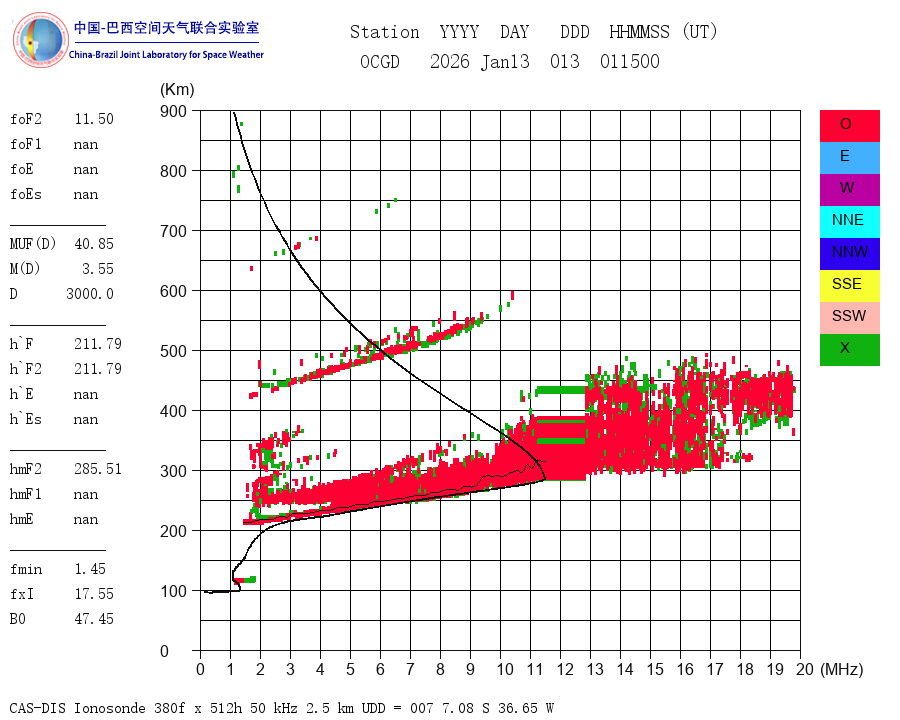Viewport: 900px width, 720px height.
Task: Click the hmE parameter label
Action: click(x=22, y=519)
